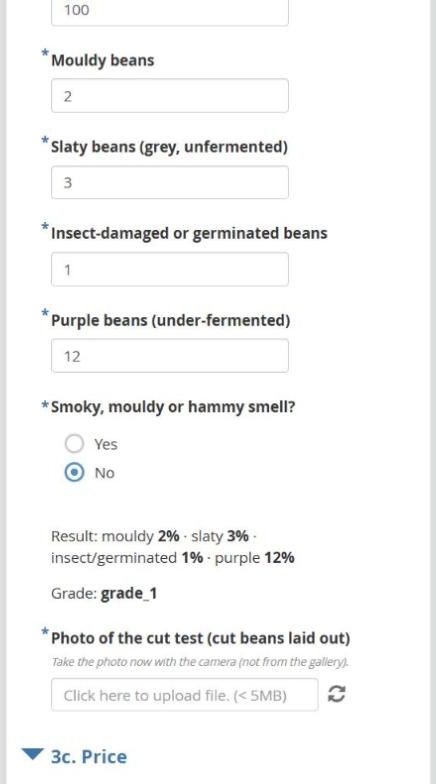The height and width of the screenshot is (784, 436).
Task: Click the Result percentages summary line
Action: (x=172, y=546)
